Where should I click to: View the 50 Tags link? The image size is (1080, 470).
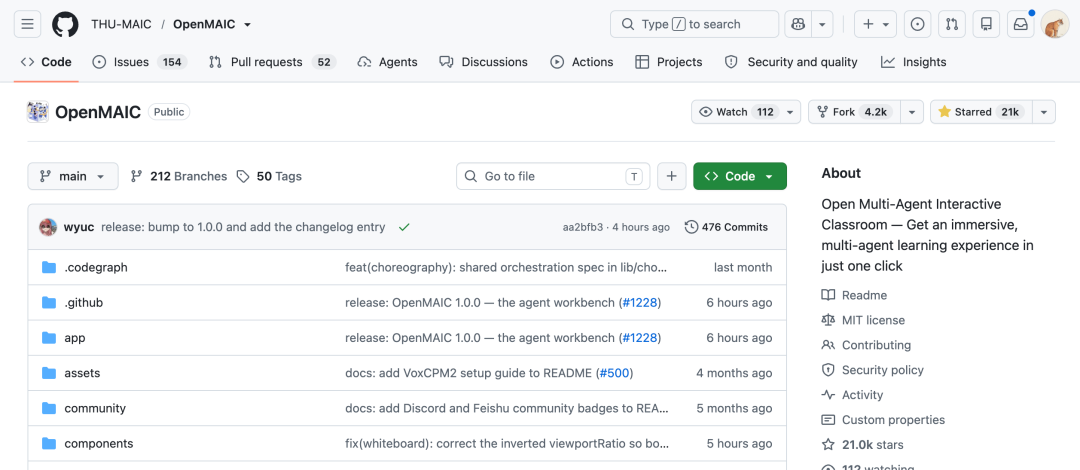(x=269, y=176)
